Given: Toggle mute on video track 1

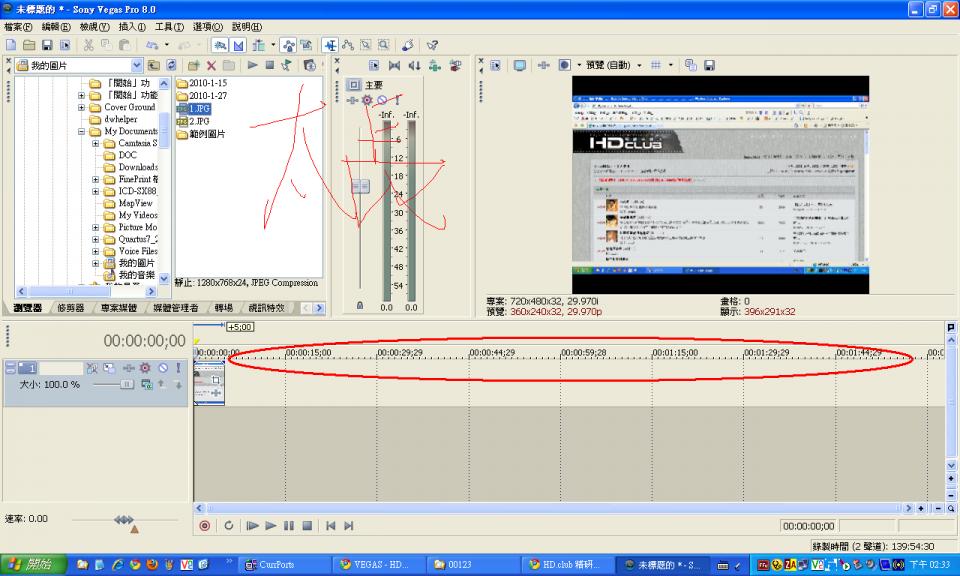Looking at the screenshot, I should pos(162,368).
